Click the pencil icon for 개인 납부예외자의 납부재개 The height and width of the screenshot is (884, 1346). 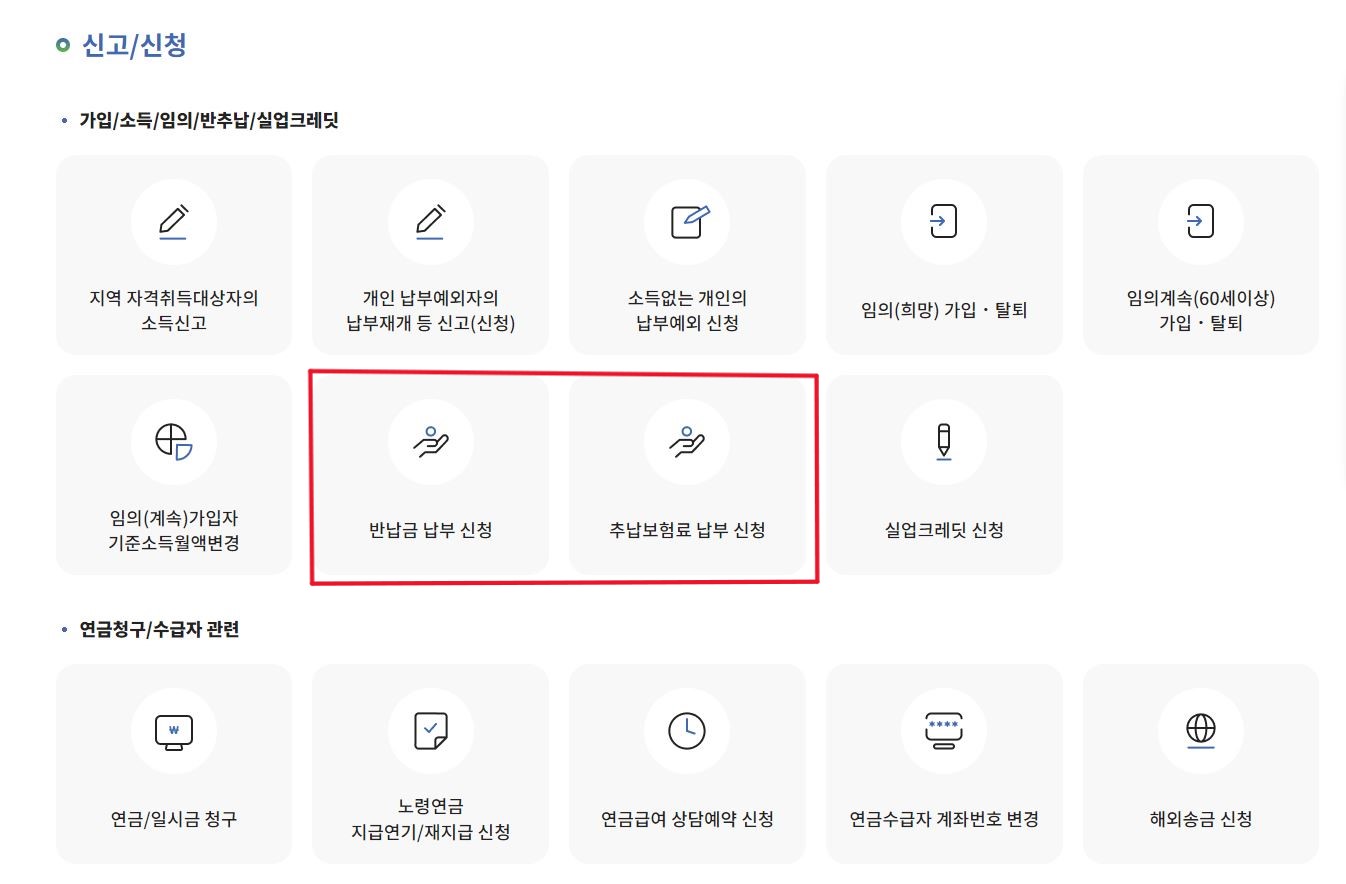pyautogui.click(x=430, y=222)
